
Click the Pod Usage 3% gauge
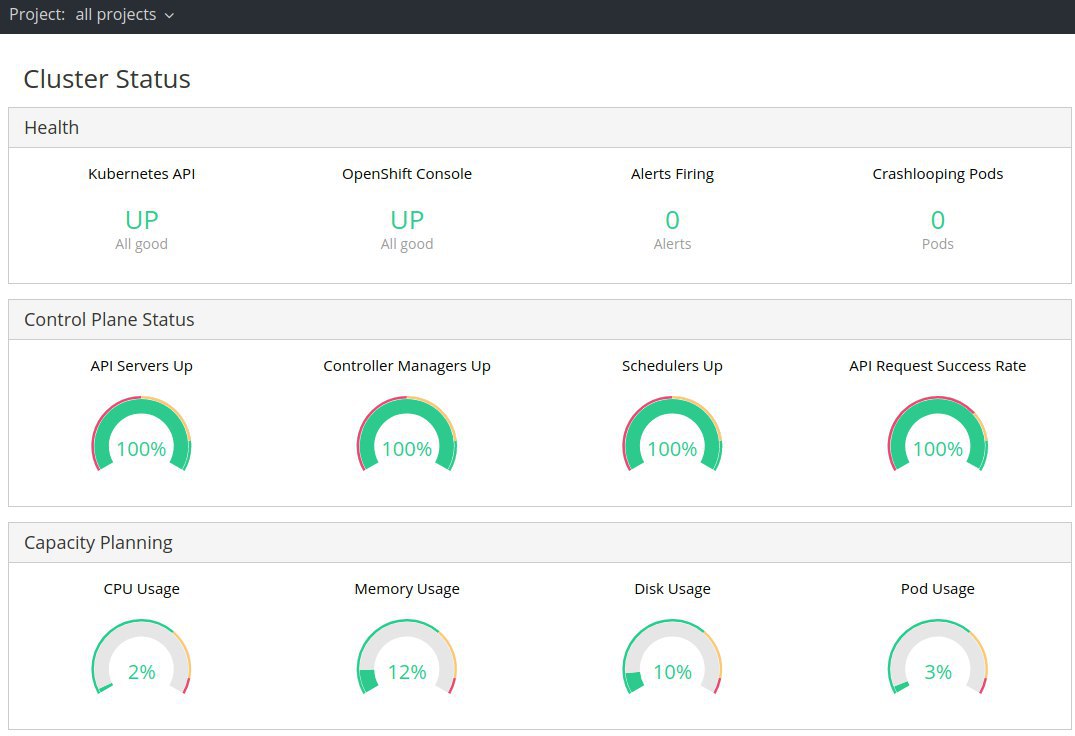[x=937, y=658]
